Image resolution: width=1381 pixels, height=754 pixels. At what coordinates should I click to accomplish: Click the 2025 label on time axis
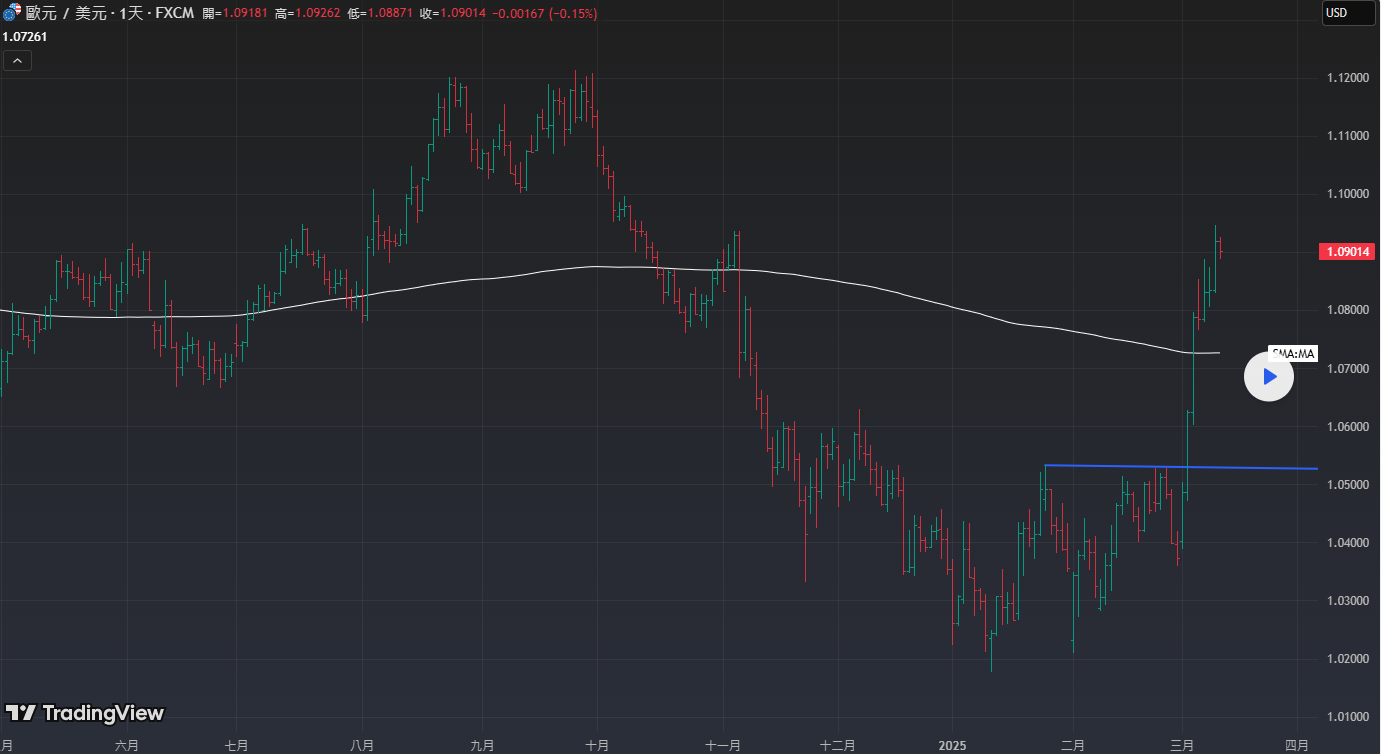951,745
